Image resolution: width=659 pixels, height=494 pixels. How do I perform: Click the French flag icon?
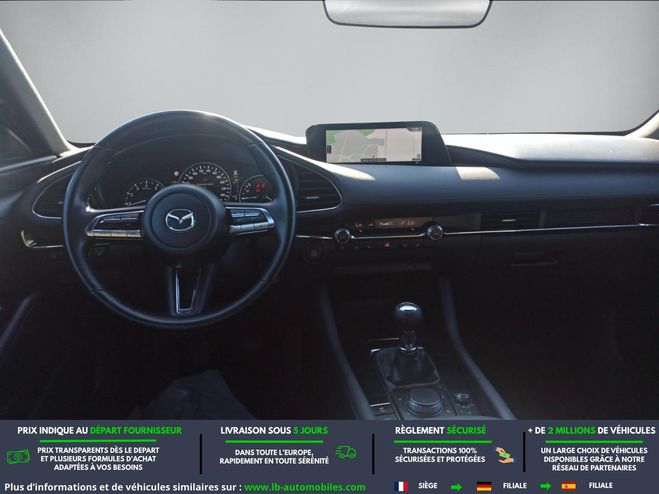pos(401,486)
